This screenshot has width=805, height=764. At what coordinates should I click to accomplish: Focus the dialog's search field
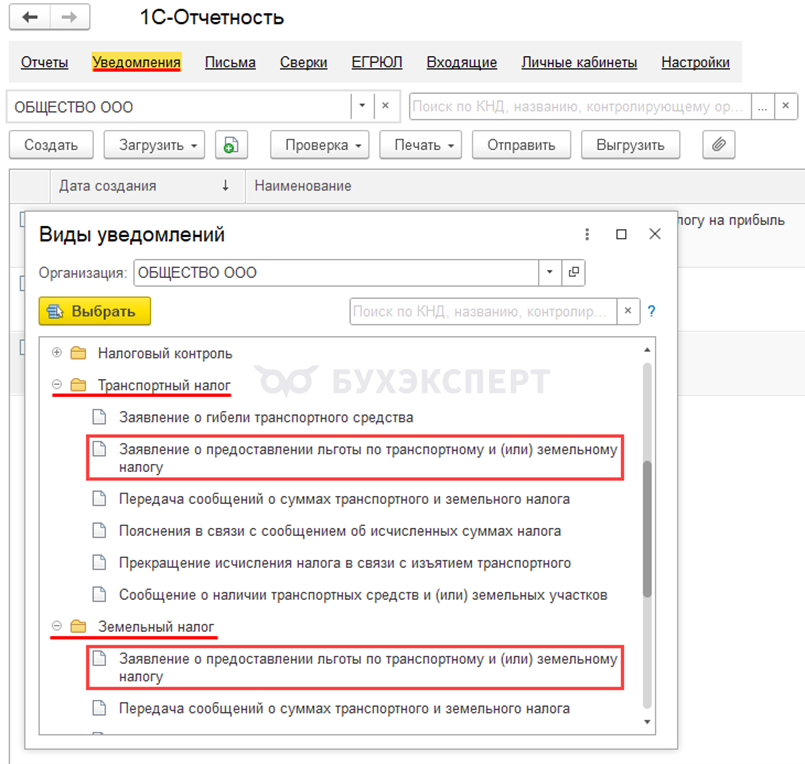coord(483,311)
